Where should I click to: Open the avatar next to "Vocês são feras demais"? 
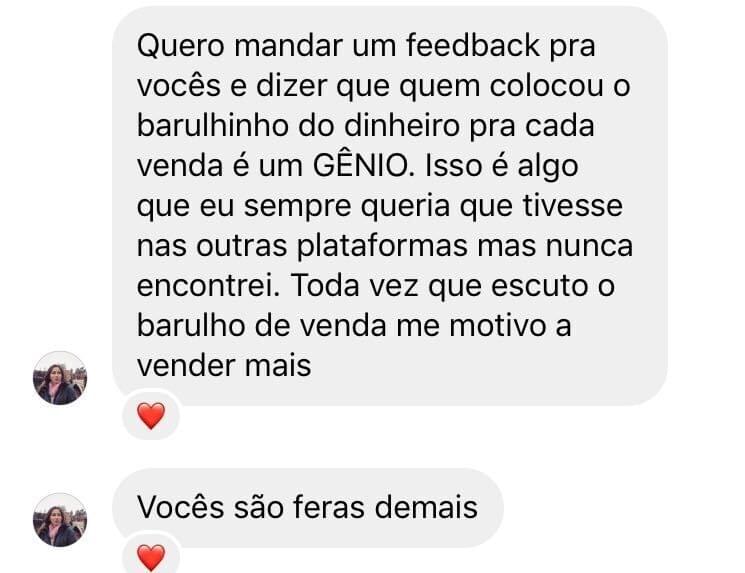click(x=60, y=520)
